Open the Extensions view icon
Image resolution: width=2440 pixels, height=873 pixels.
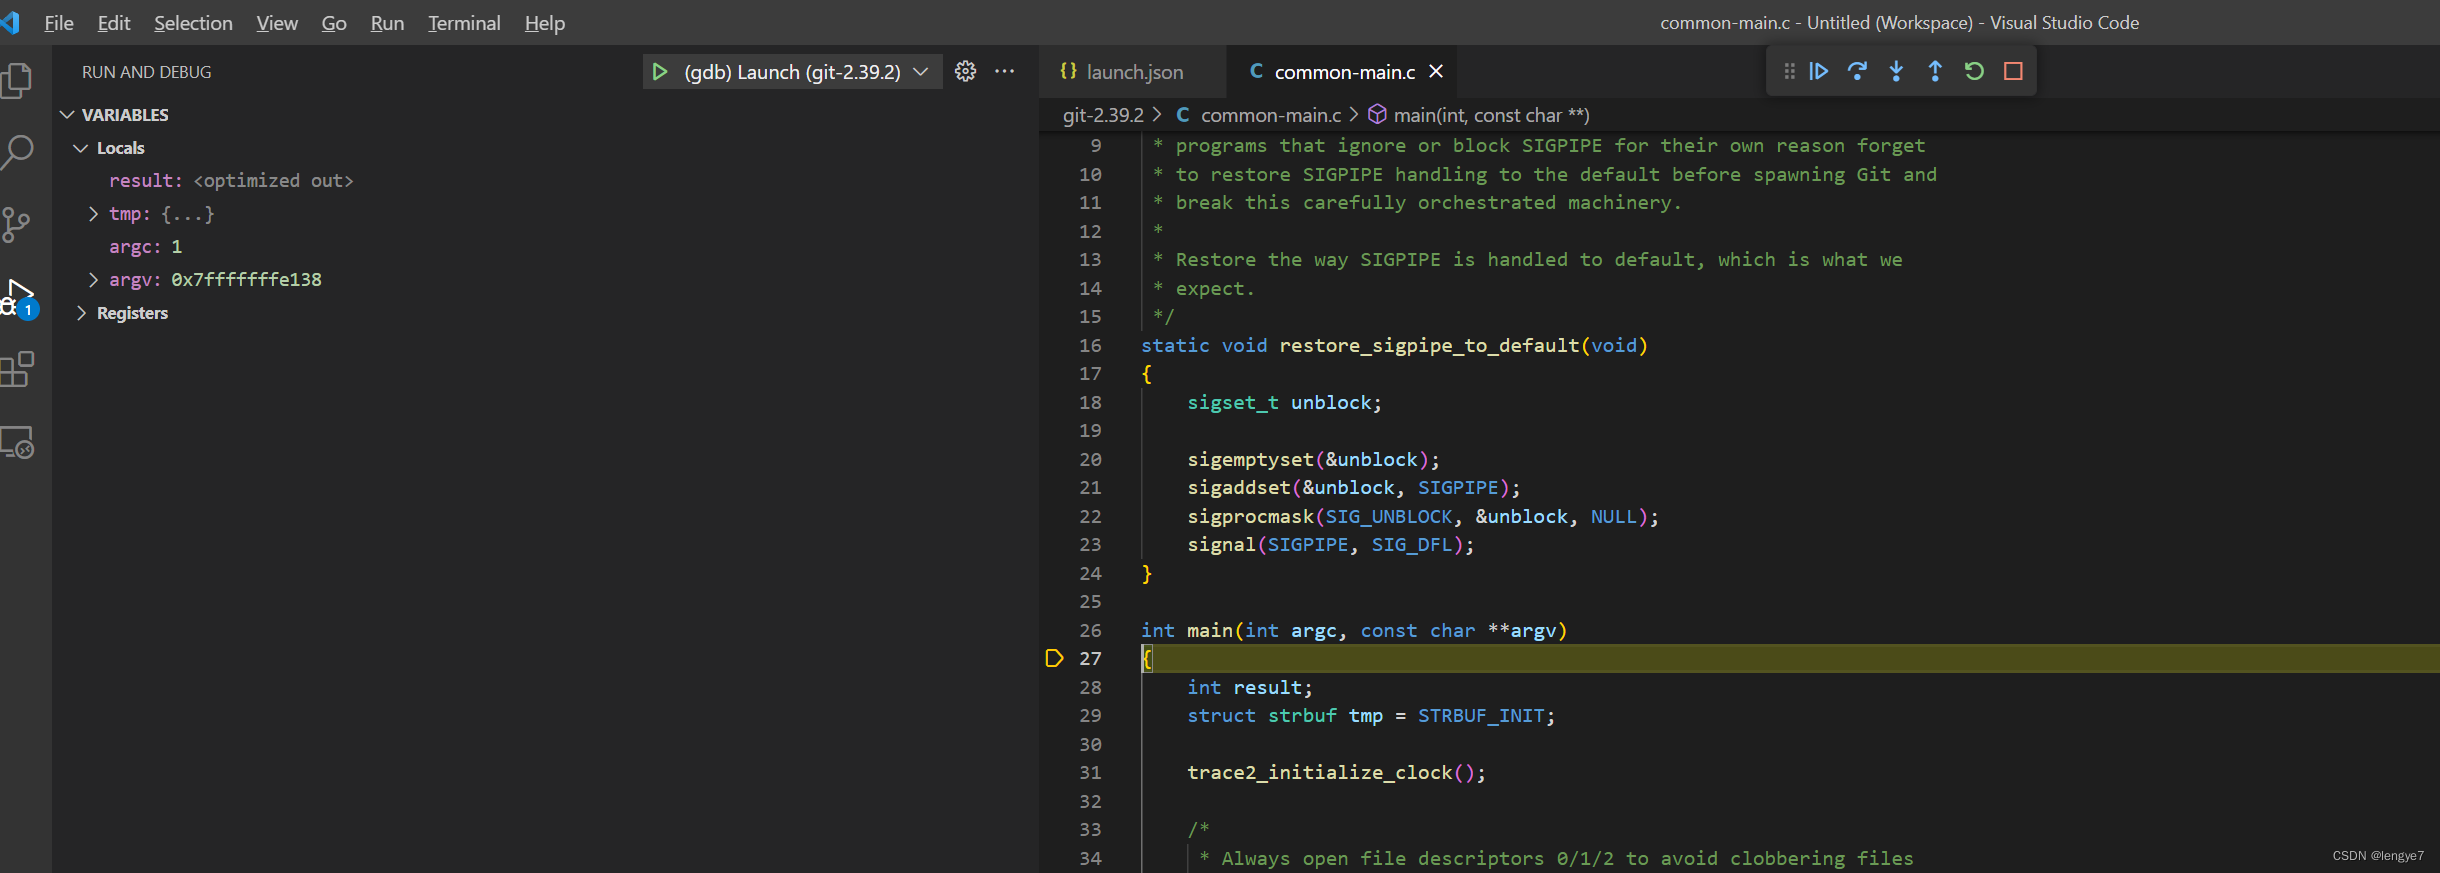[x=17, y=370]
